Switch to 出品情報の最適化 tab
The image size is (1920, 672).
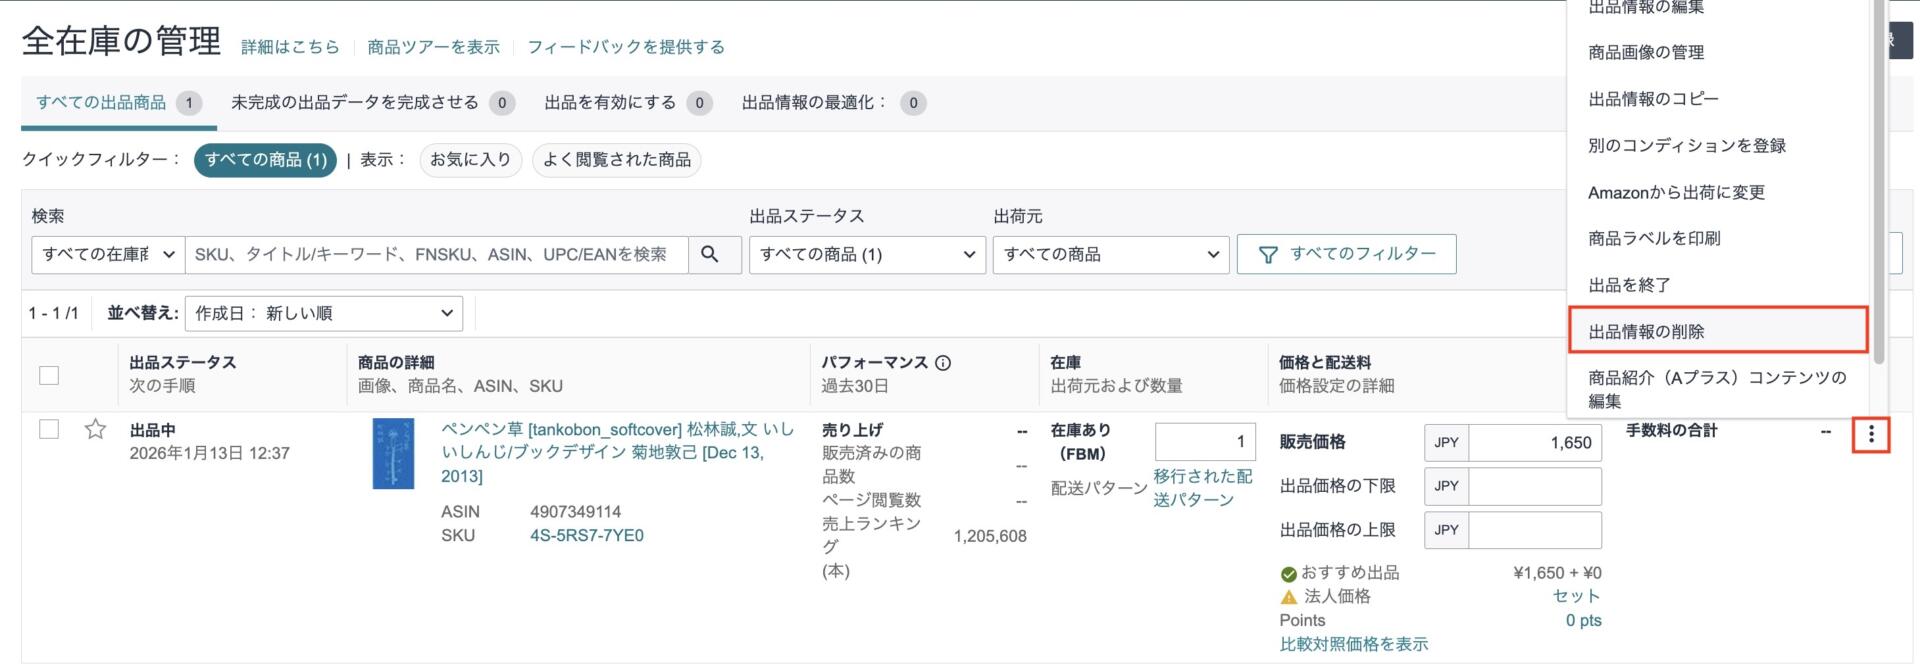pyautogui.click(x=834, y=102)
